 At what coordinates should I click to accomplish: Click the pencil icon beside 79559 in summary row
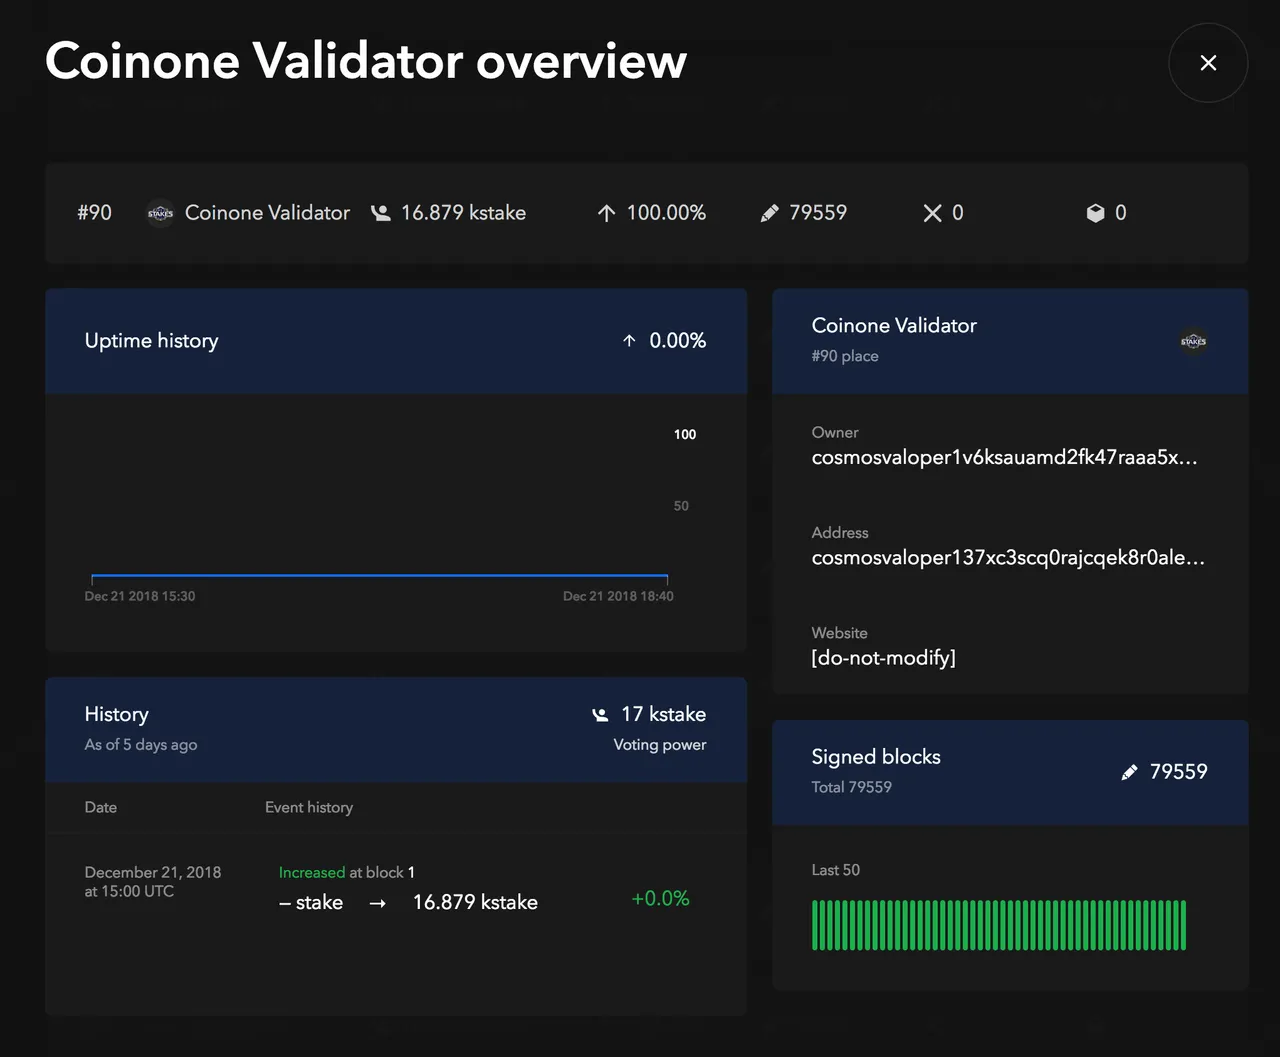tap(769, 213)
